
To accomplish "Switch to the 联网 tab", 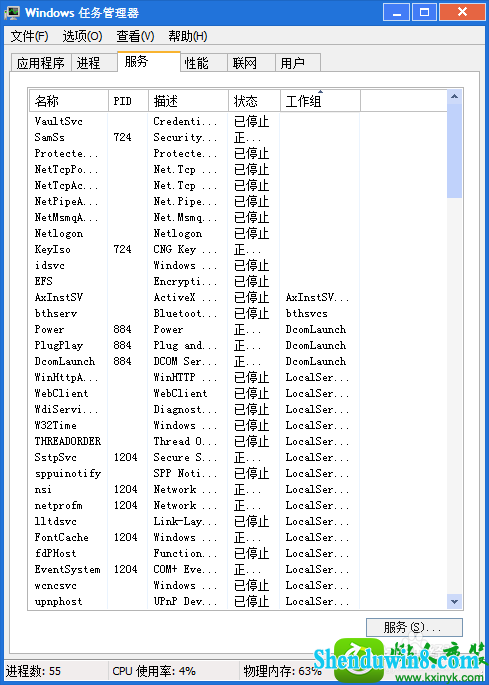I will pos(251,63).
